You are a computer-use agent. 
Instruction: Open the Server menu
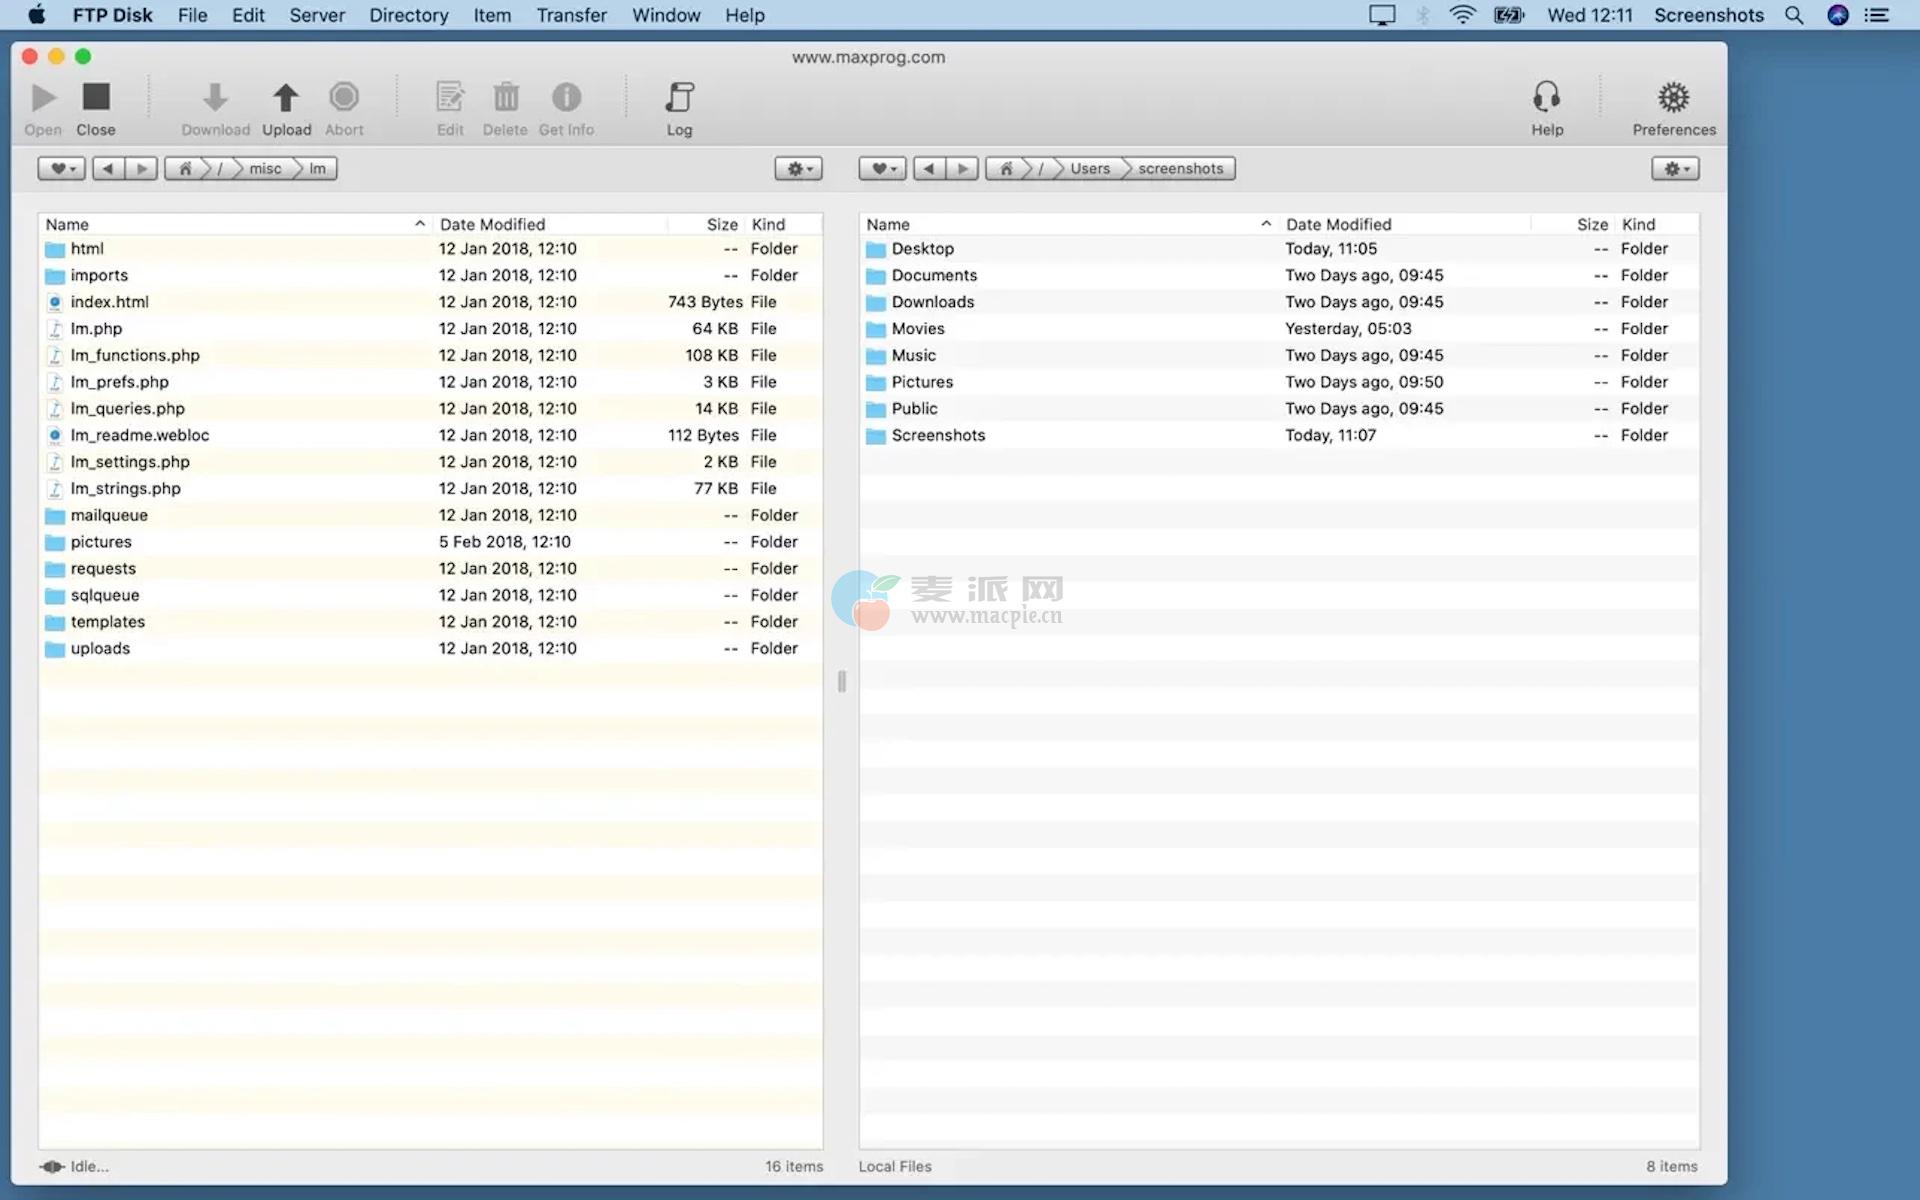click(317, 15)
